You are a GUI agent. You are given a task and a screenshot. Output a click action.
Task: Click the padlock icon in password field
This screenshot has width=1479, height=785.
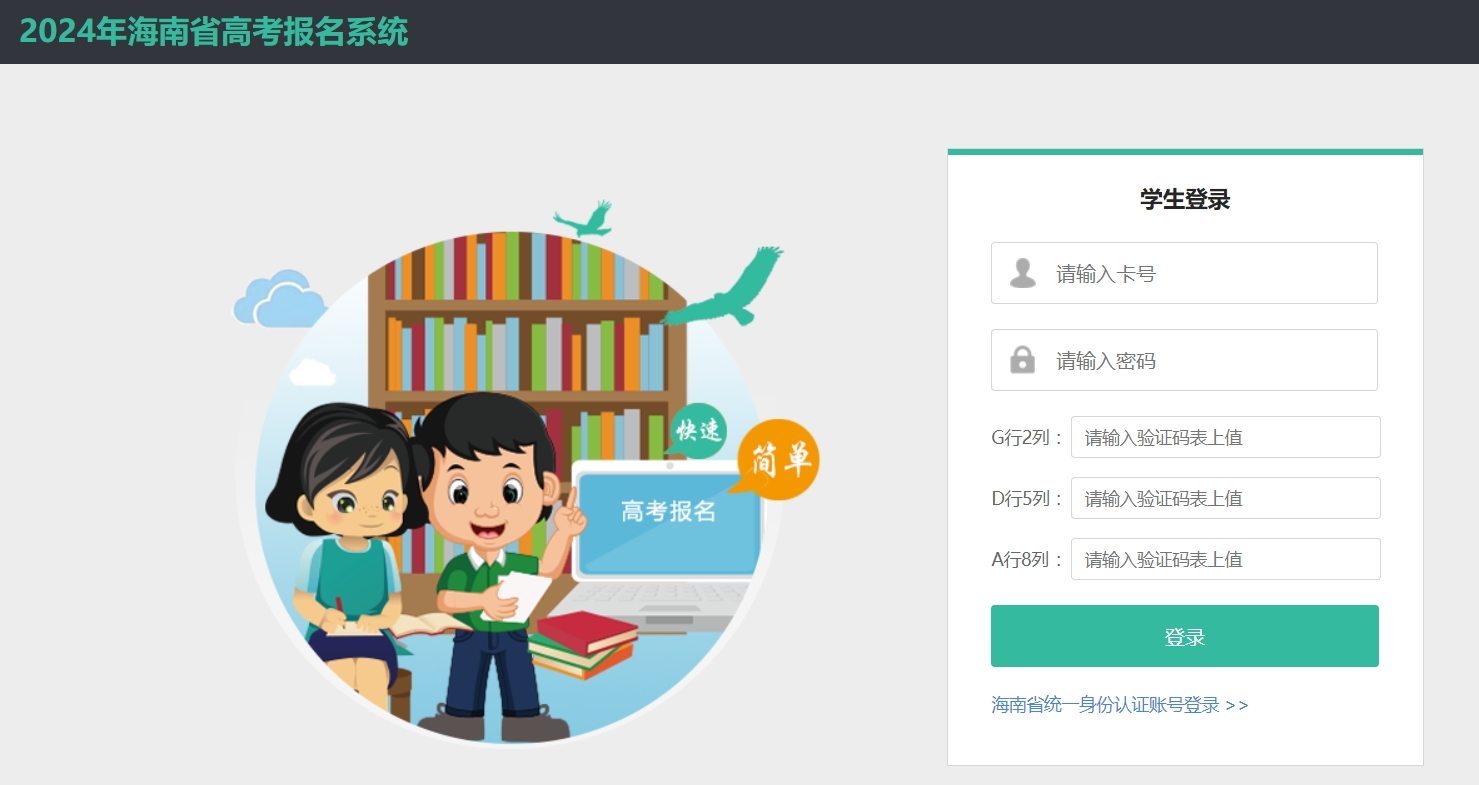point(1022,360)
